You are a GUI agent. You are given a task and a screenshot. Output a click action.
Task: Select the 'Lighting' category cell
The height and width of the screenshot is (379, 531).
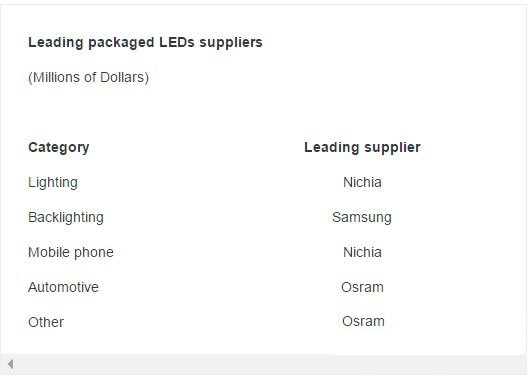53,183
